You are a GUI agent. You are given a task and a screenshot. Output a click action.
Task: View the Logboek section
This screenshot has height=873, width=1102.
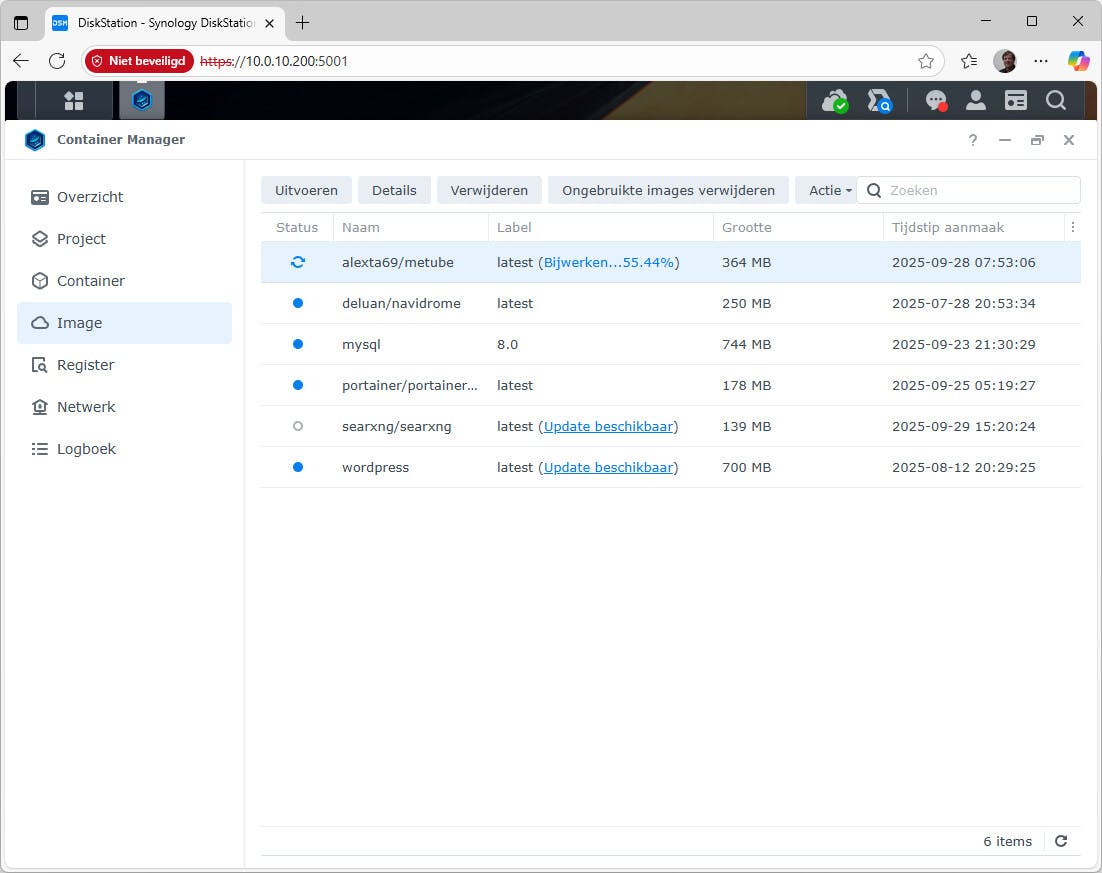86,449
